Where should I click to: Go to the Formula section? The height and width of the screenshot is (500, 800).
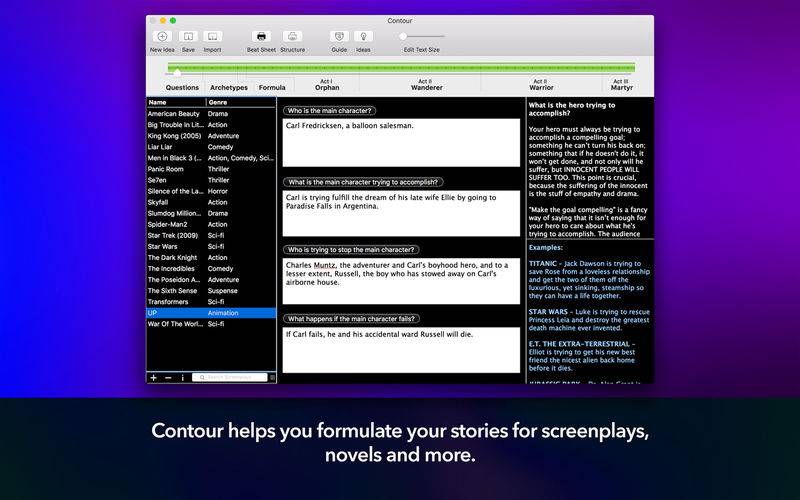(x=272, y=87)
